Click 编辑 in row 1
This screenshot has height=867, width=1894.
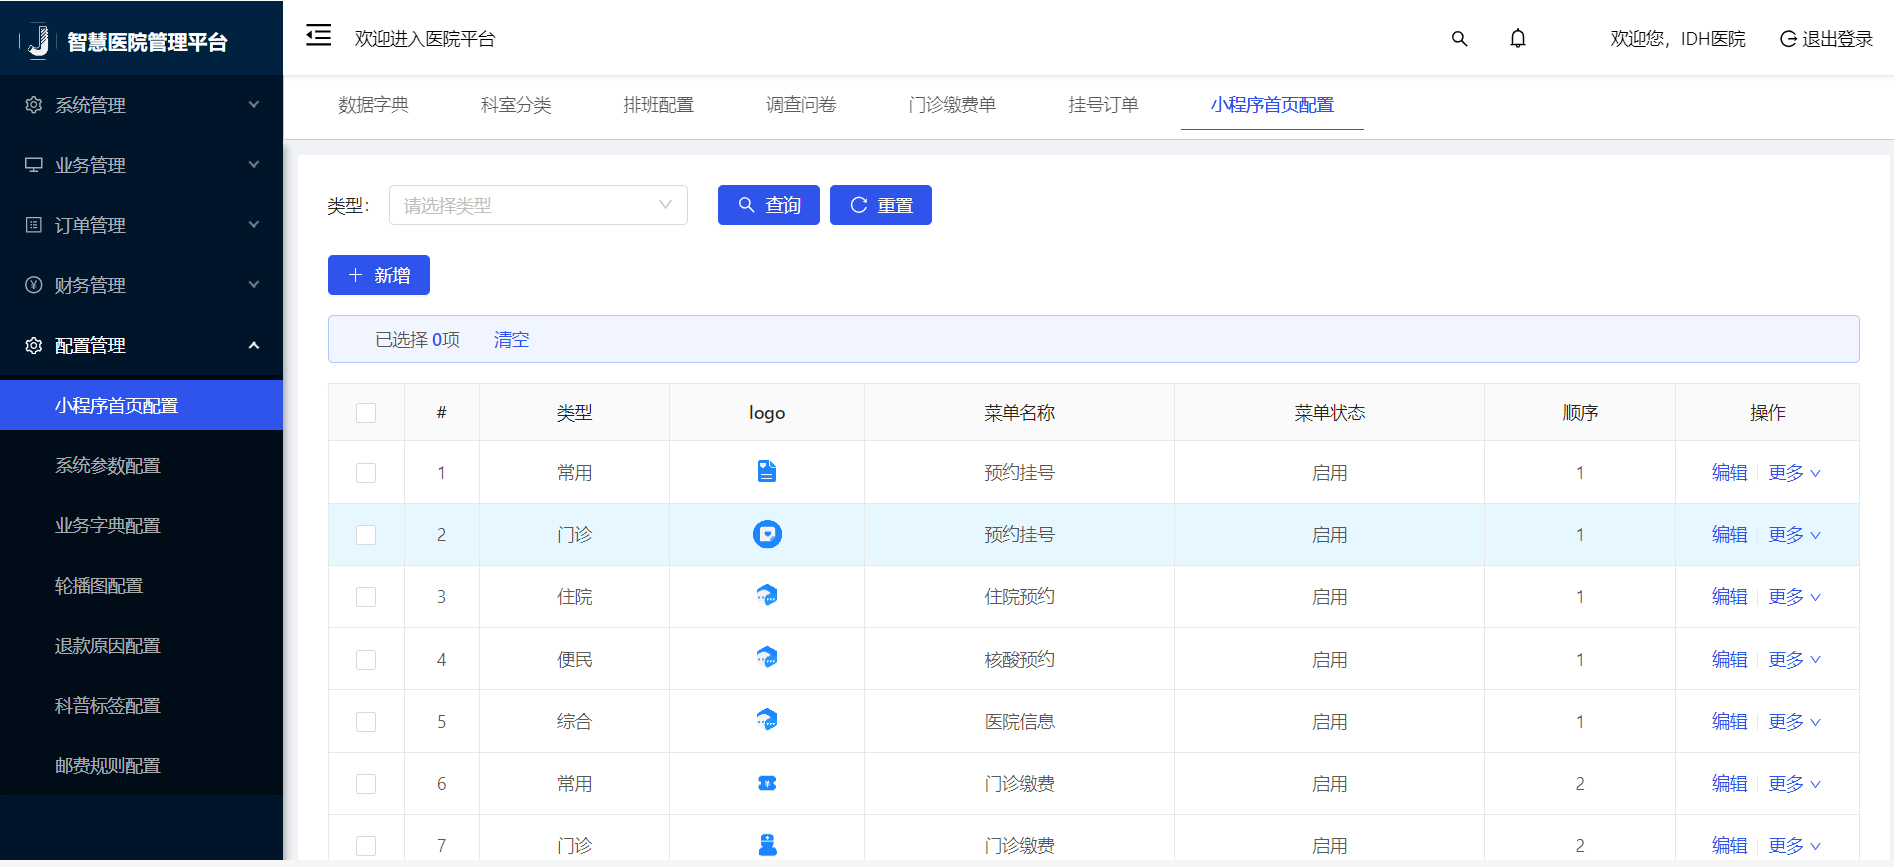click(x=1729, y=473)
